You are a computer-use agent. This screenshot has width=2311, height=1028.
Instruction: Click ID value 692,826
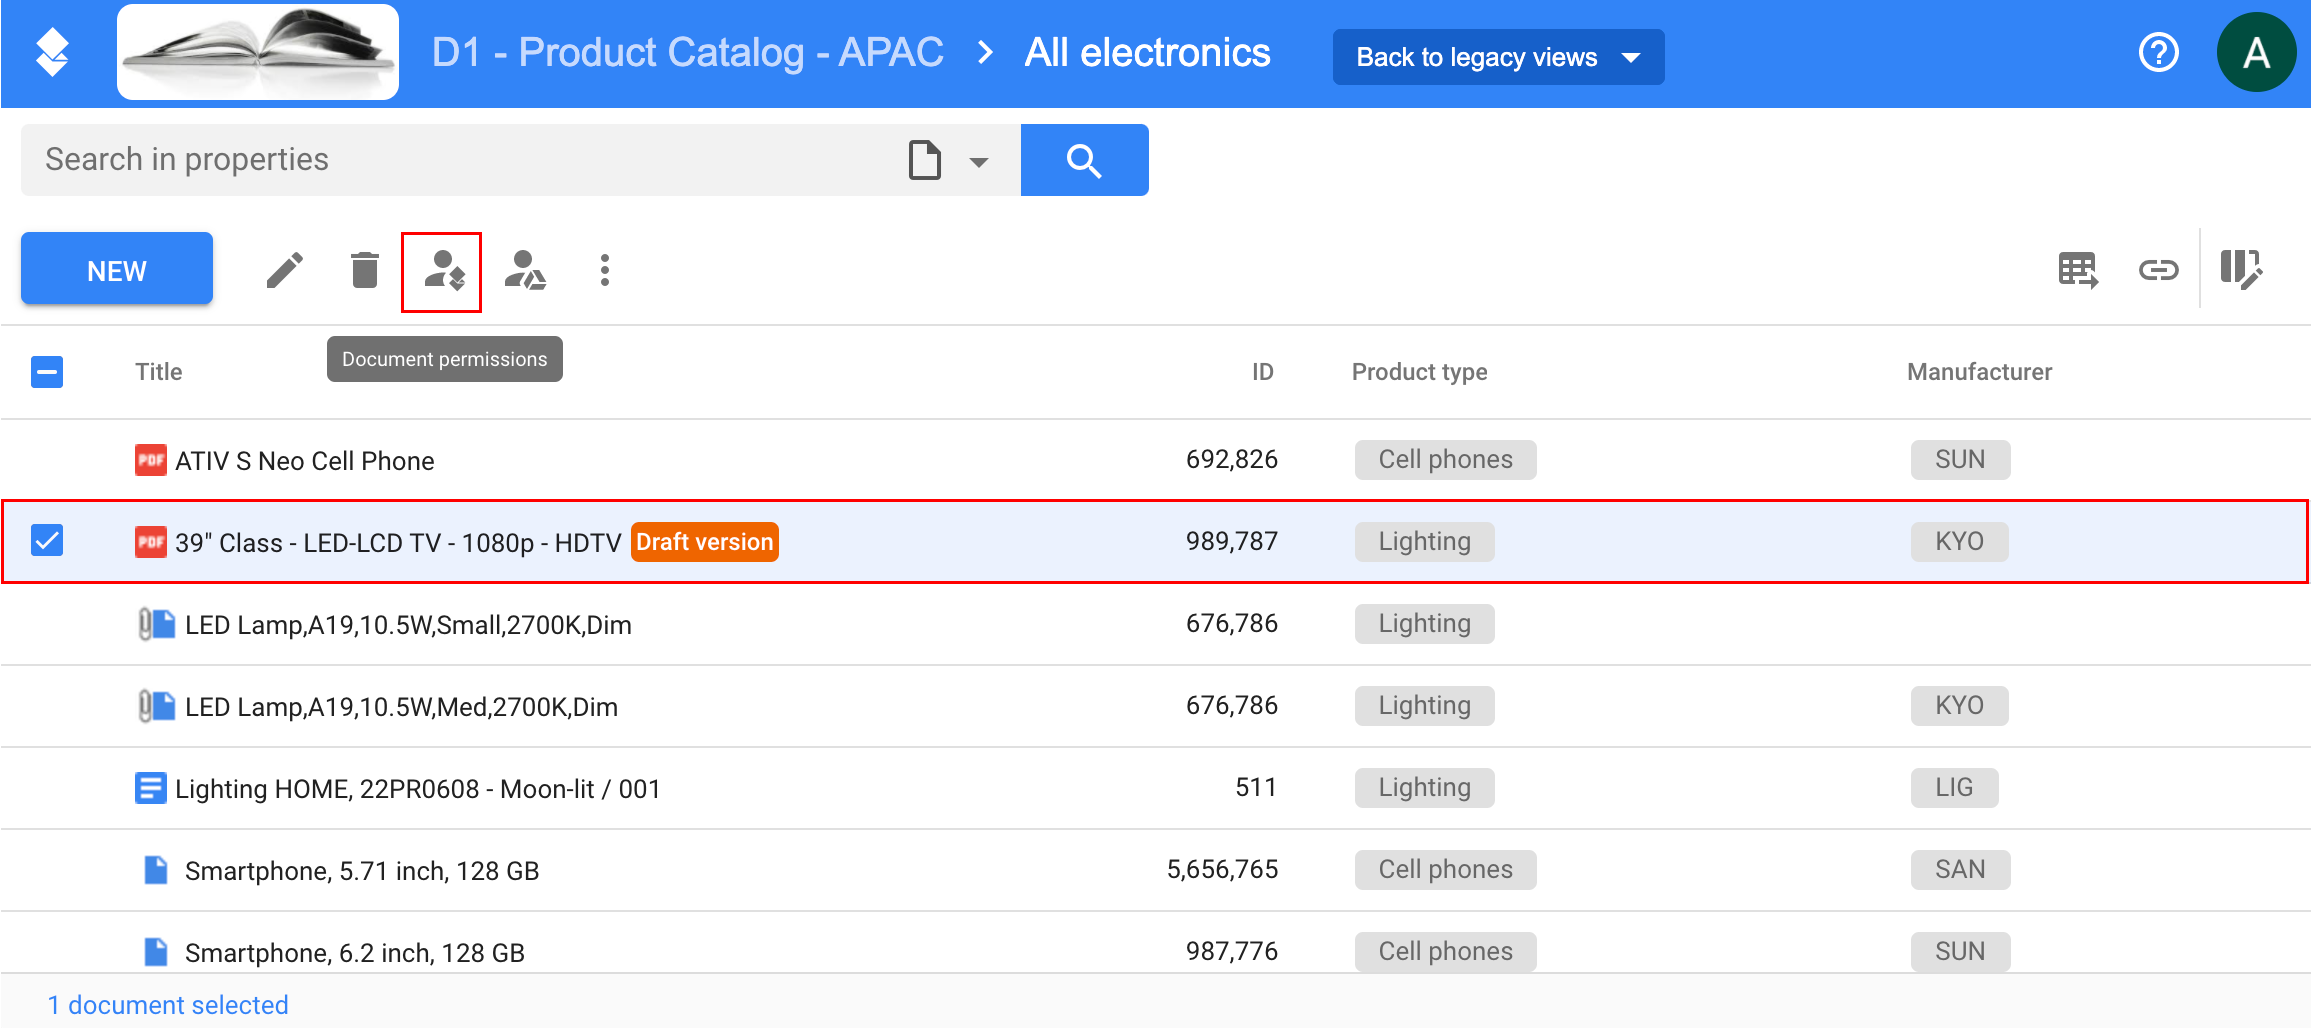pyautogui.click(x=1231, y=460)
